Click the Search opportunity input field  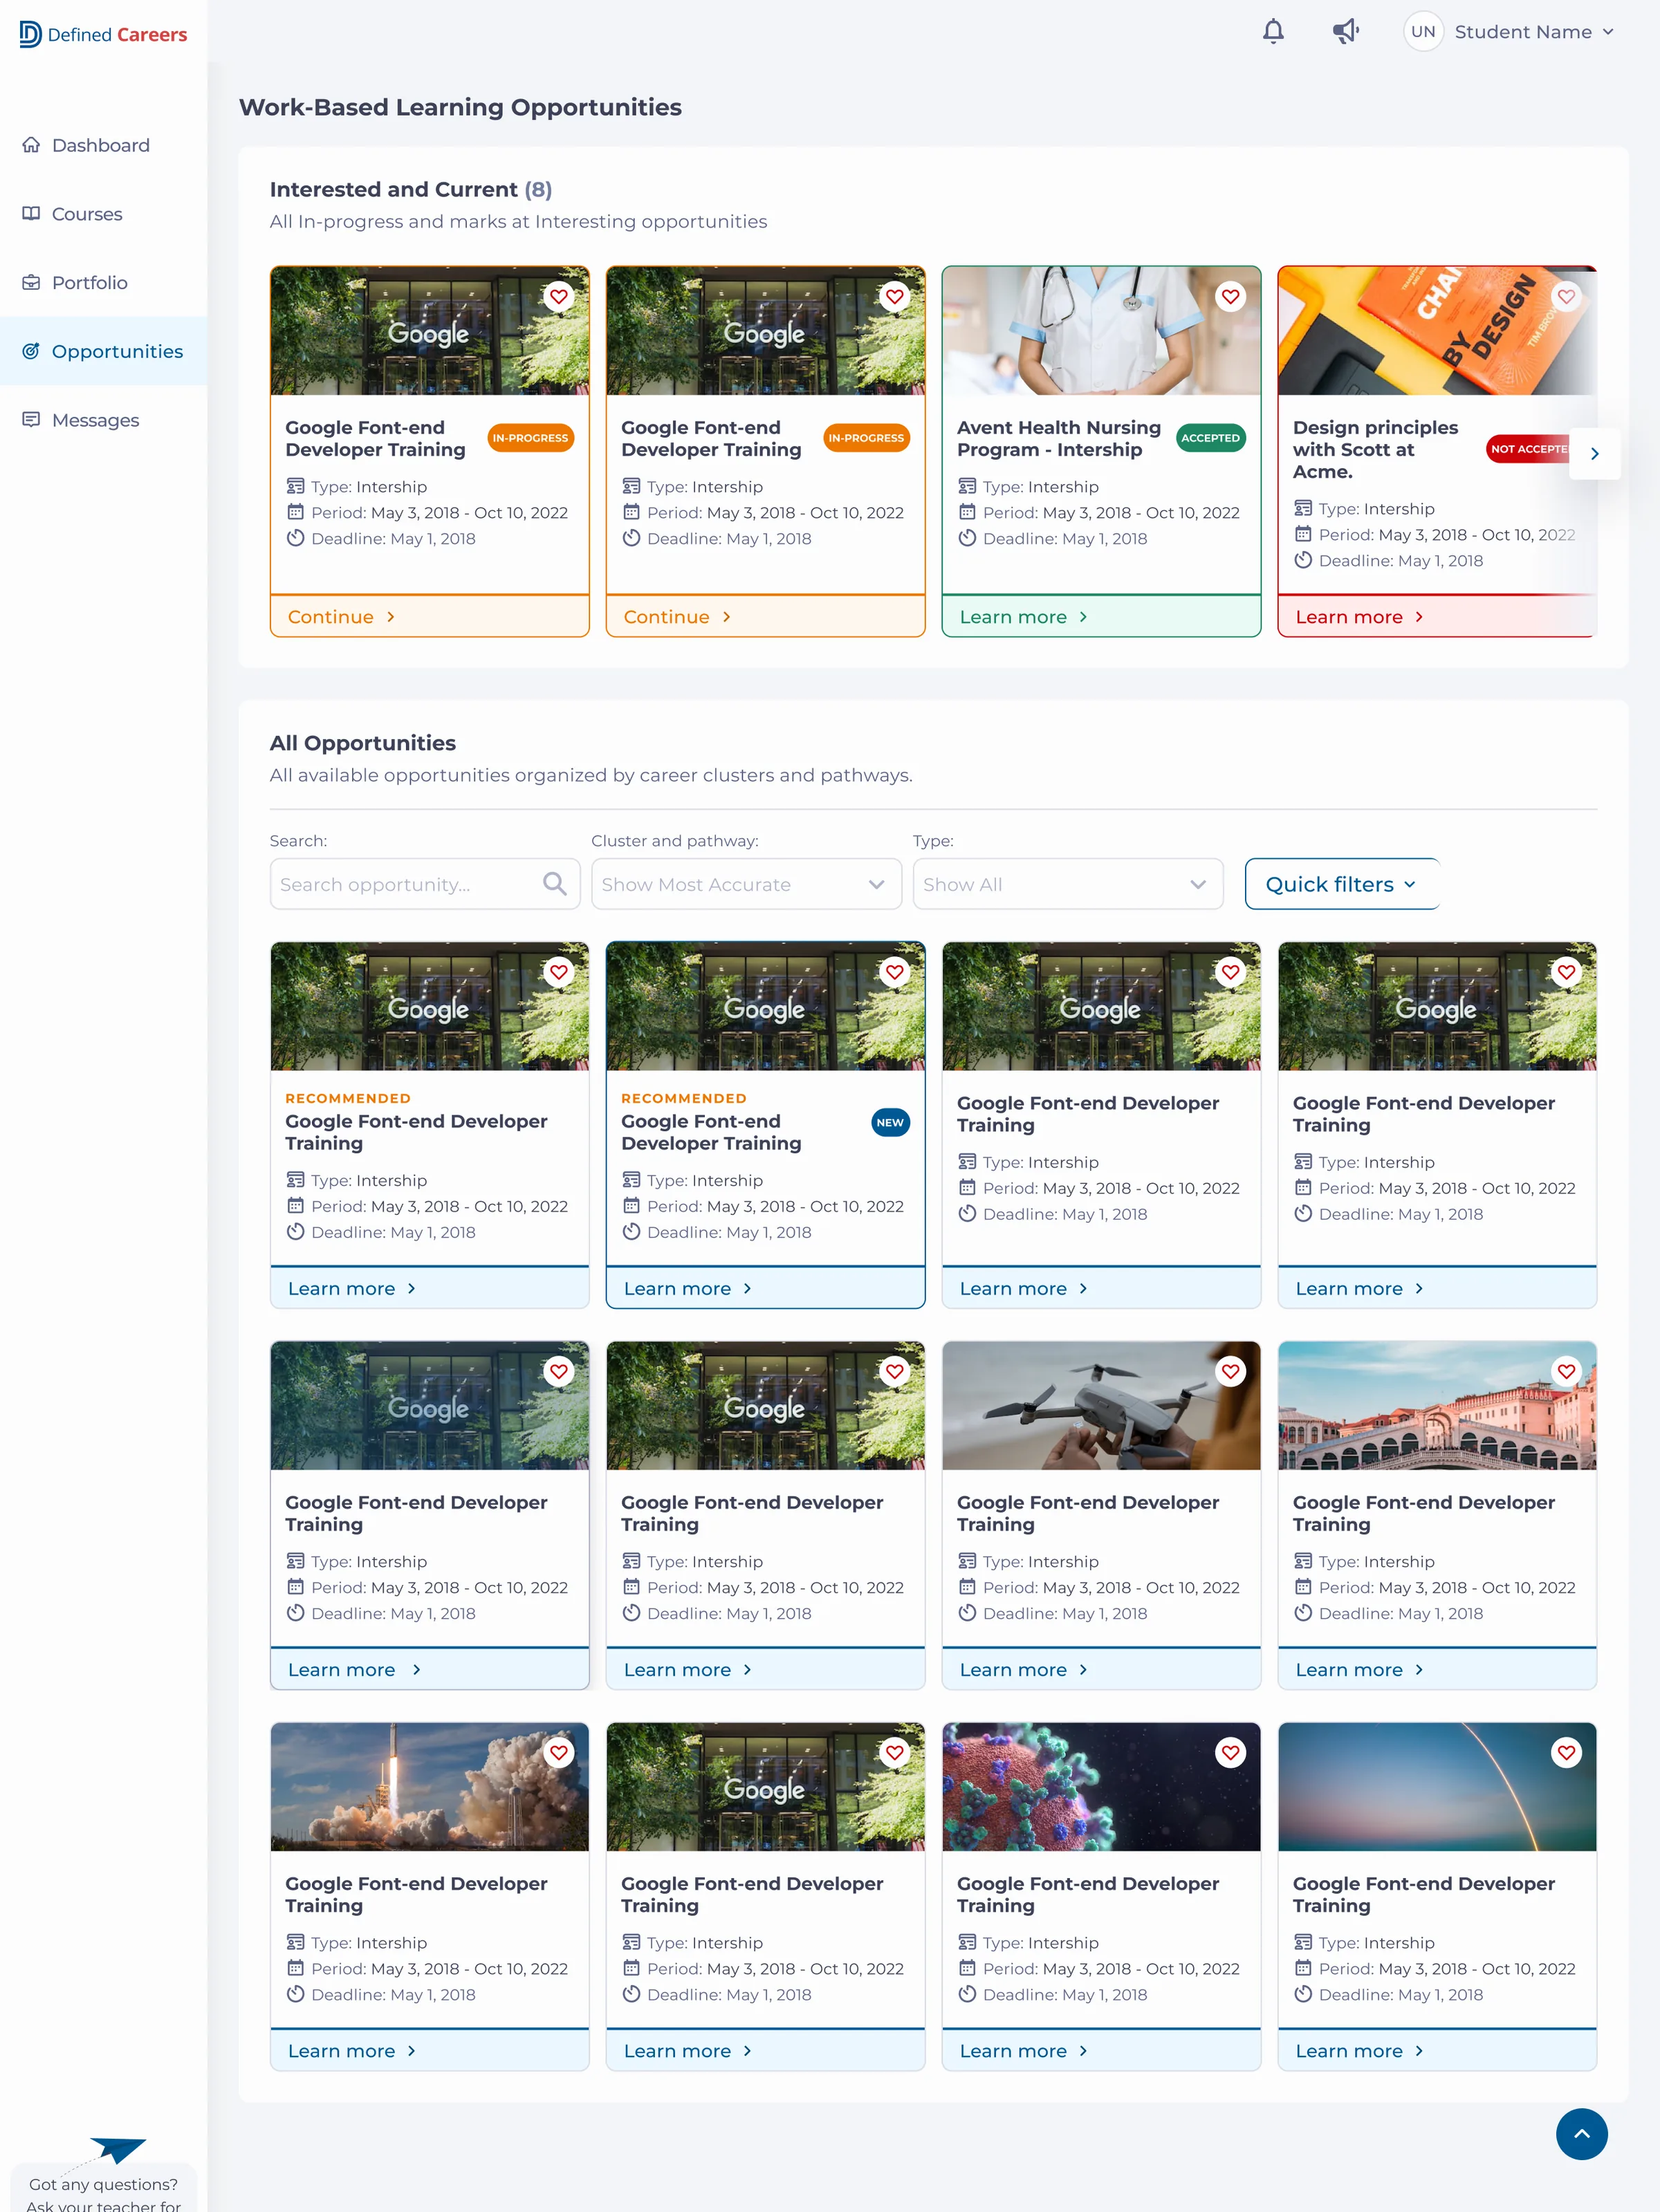(x=425, y=884)
